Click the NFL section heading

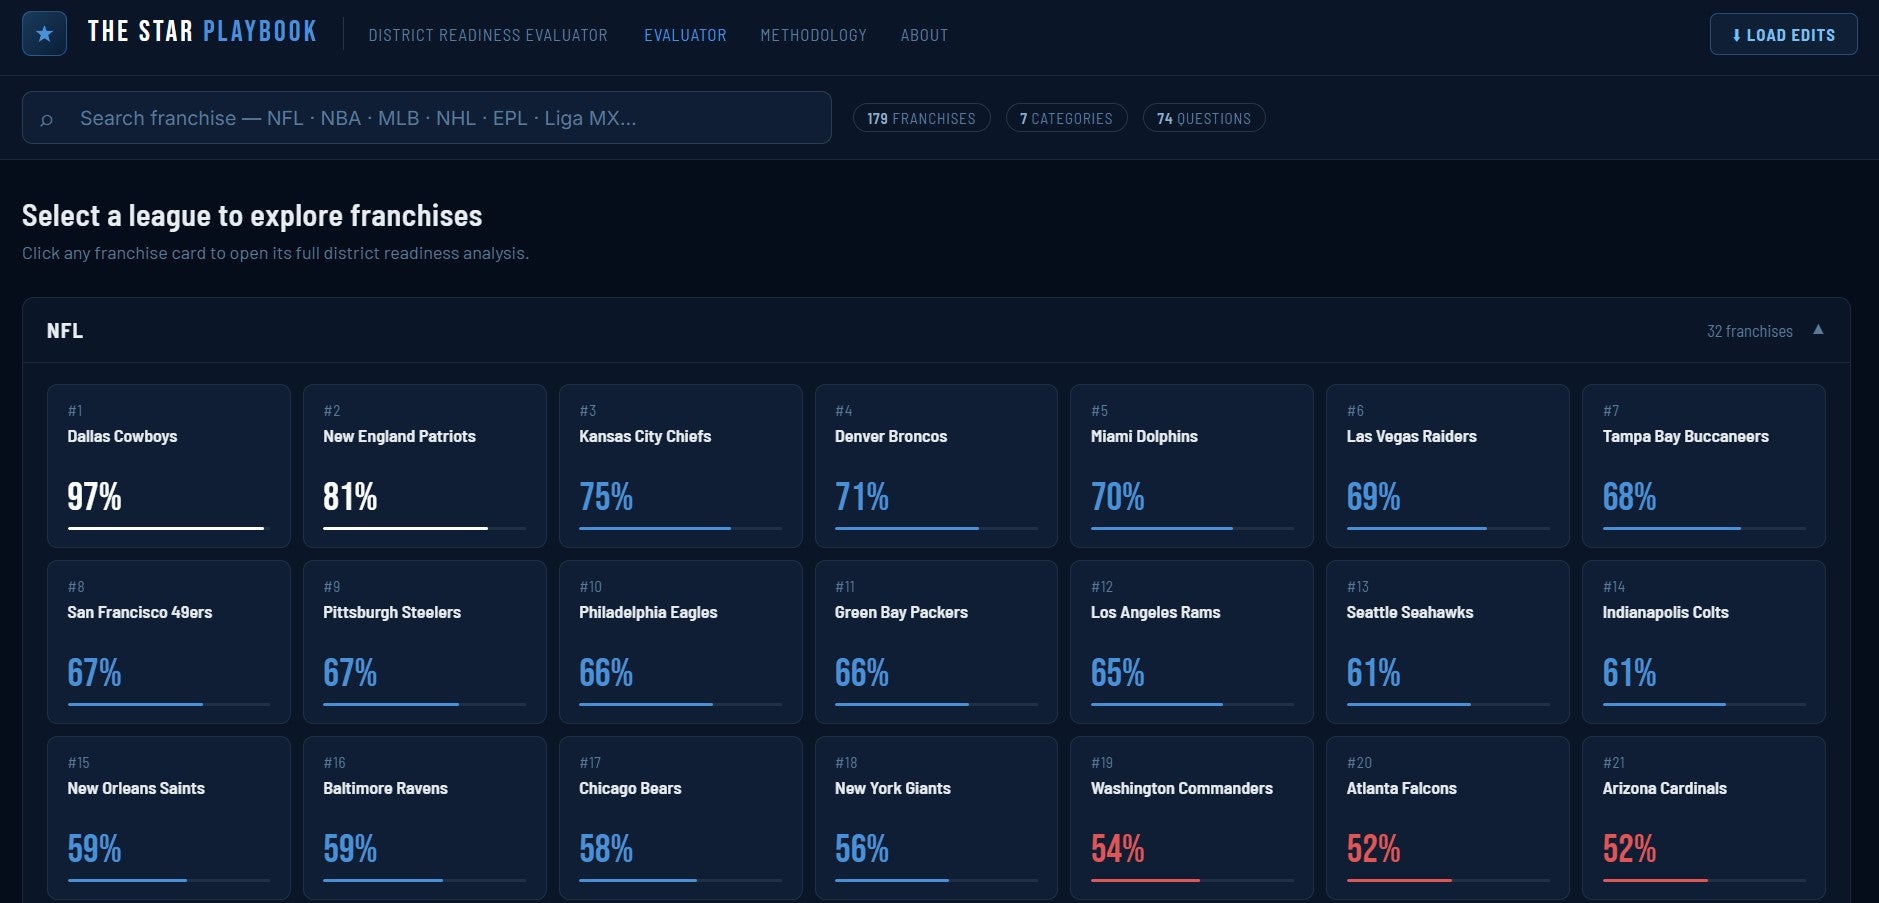click(x=65, y=331)
